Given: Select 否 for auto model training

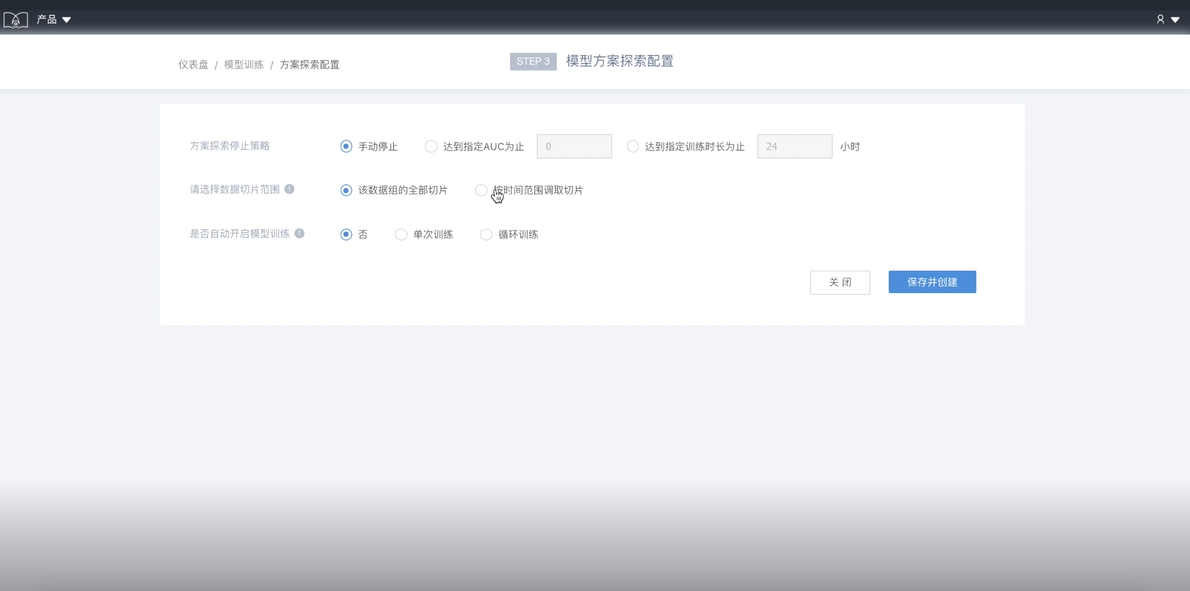Looking at the screenshot, I should tap(346, 235).
